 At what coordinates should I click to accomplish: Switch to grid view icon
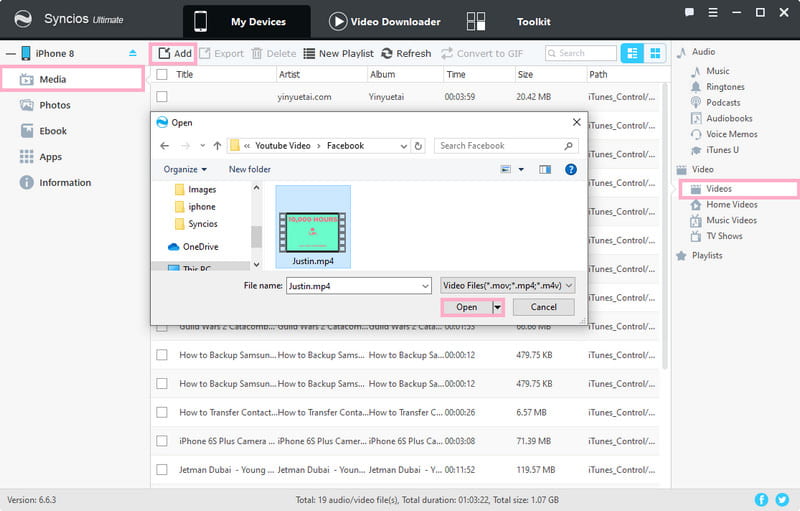(x=655, y=53)
